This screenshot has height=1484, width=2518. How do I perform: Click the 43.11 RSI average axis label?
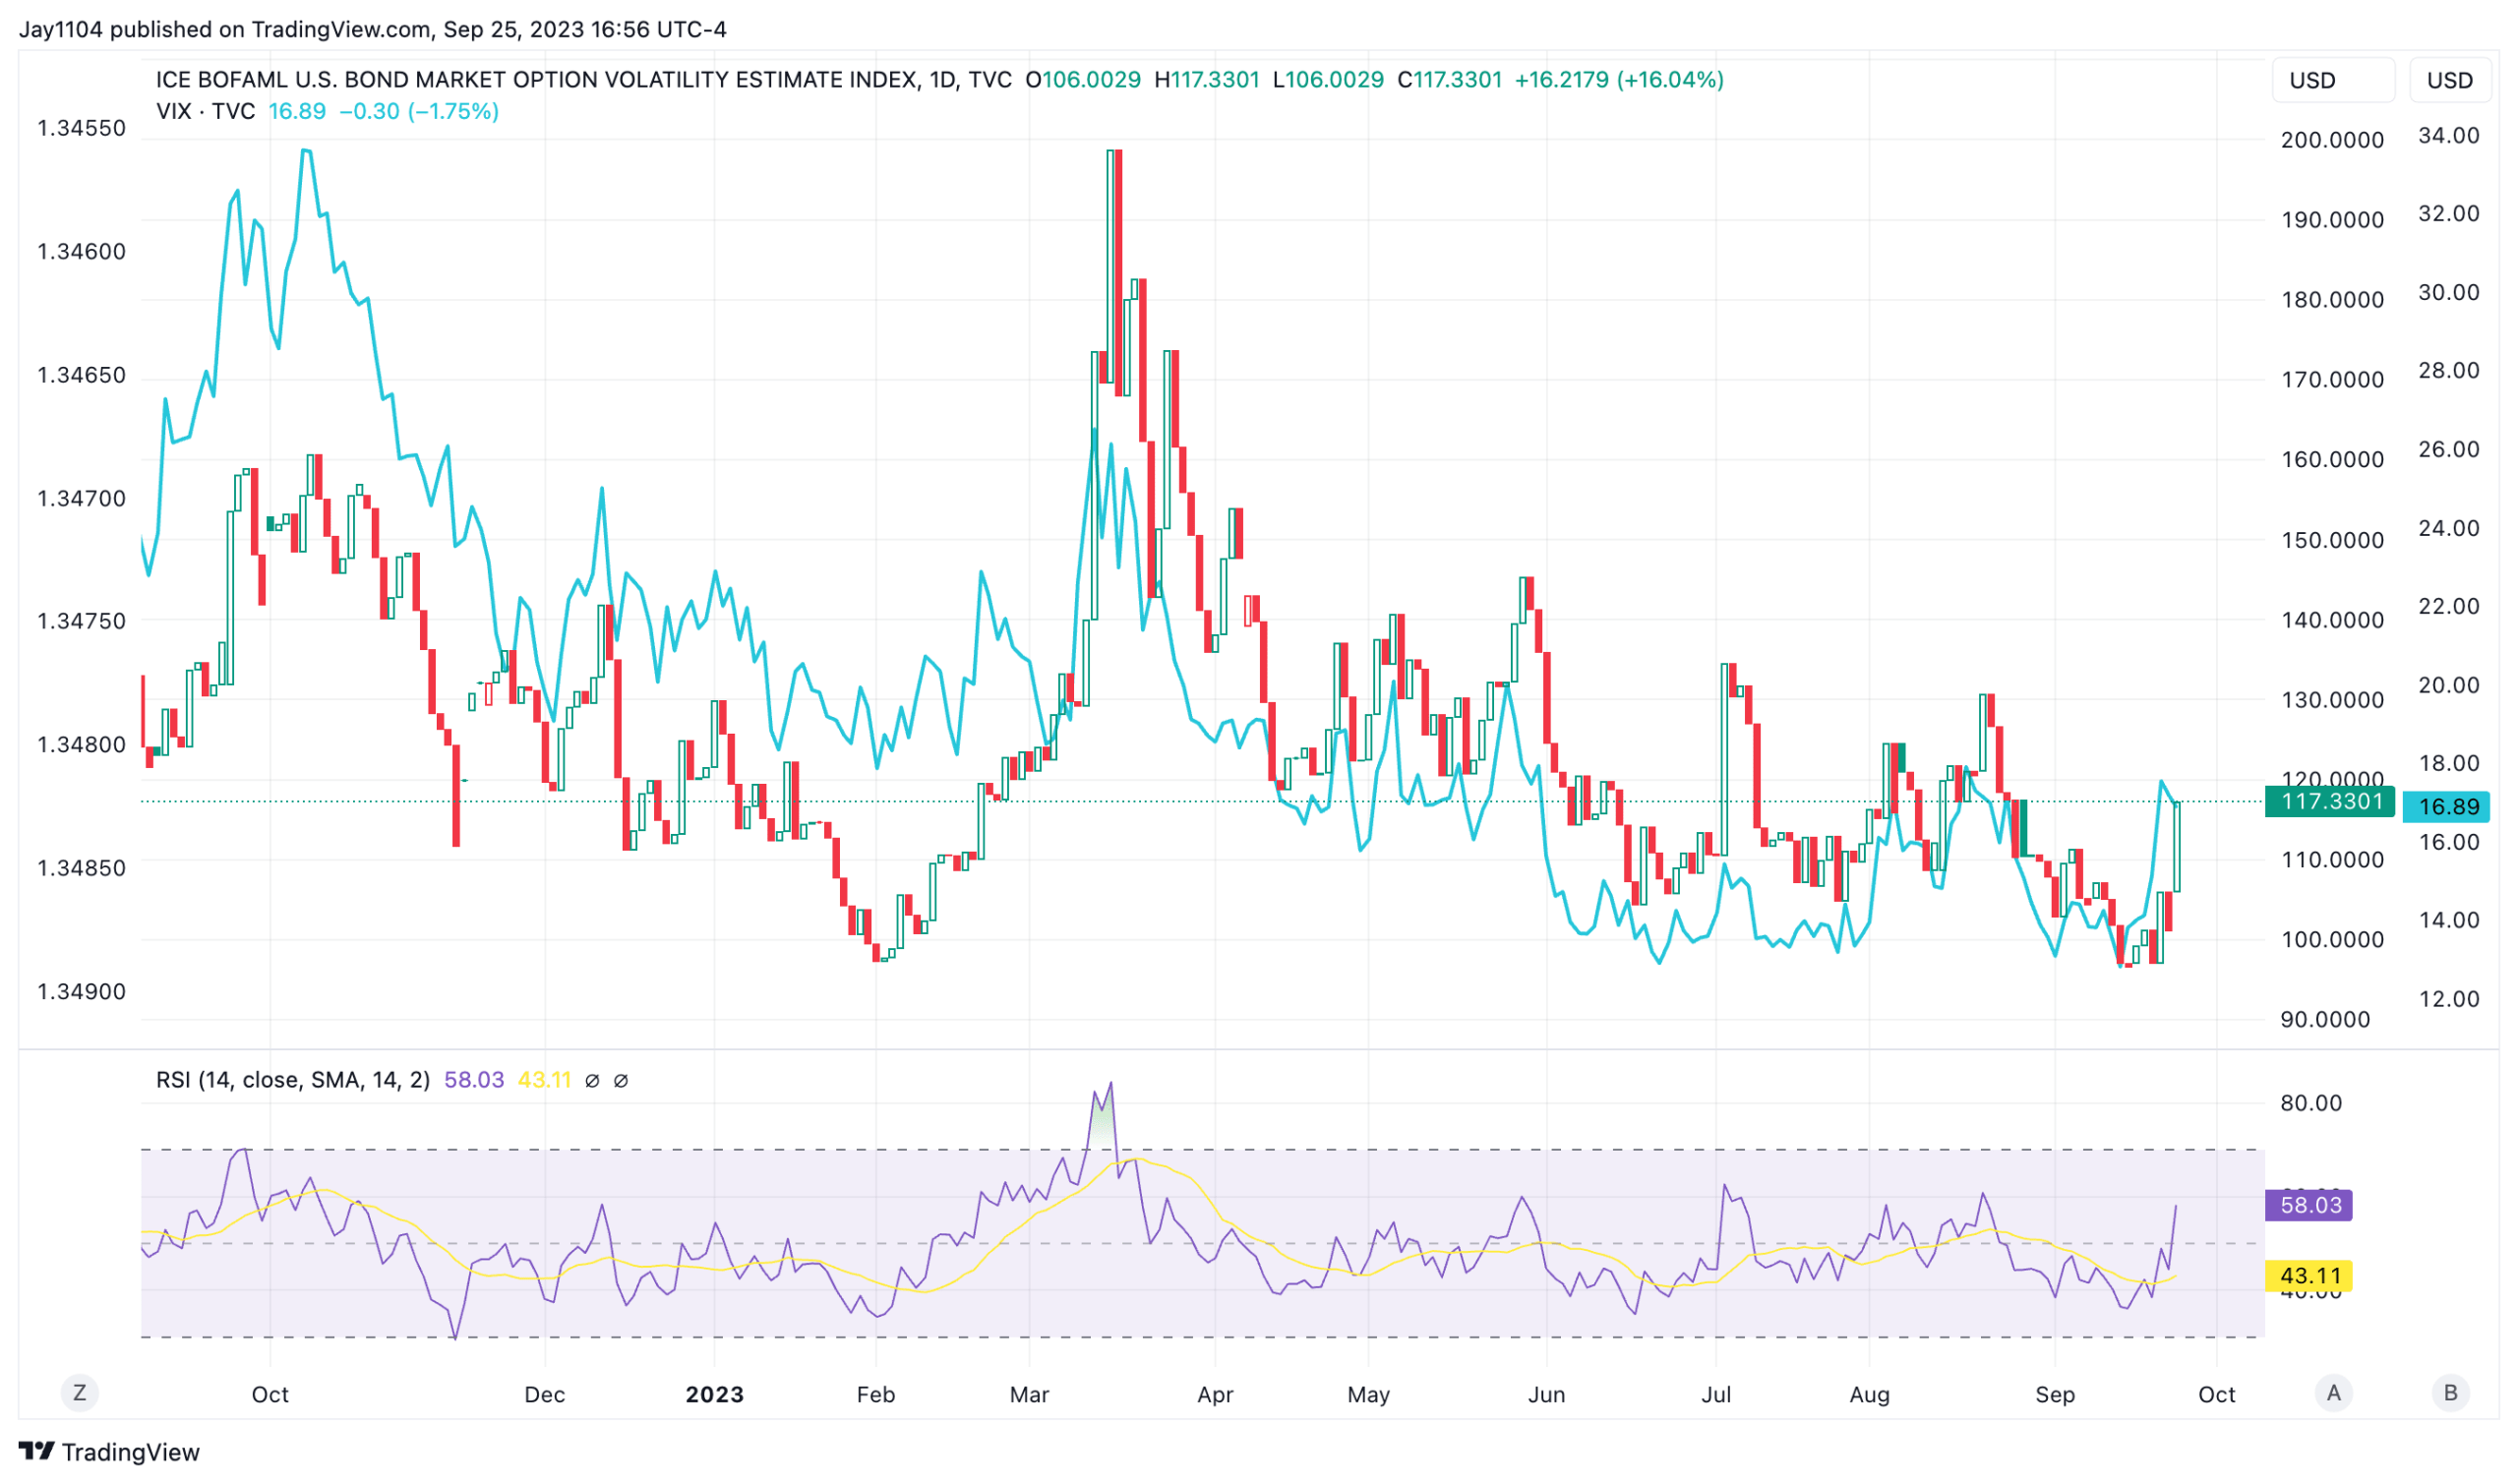(x=2308, y=1276)
